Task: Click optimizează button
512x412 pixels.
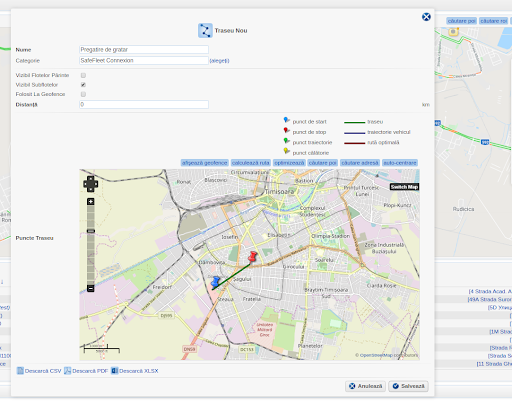Action: pos(289,163)
